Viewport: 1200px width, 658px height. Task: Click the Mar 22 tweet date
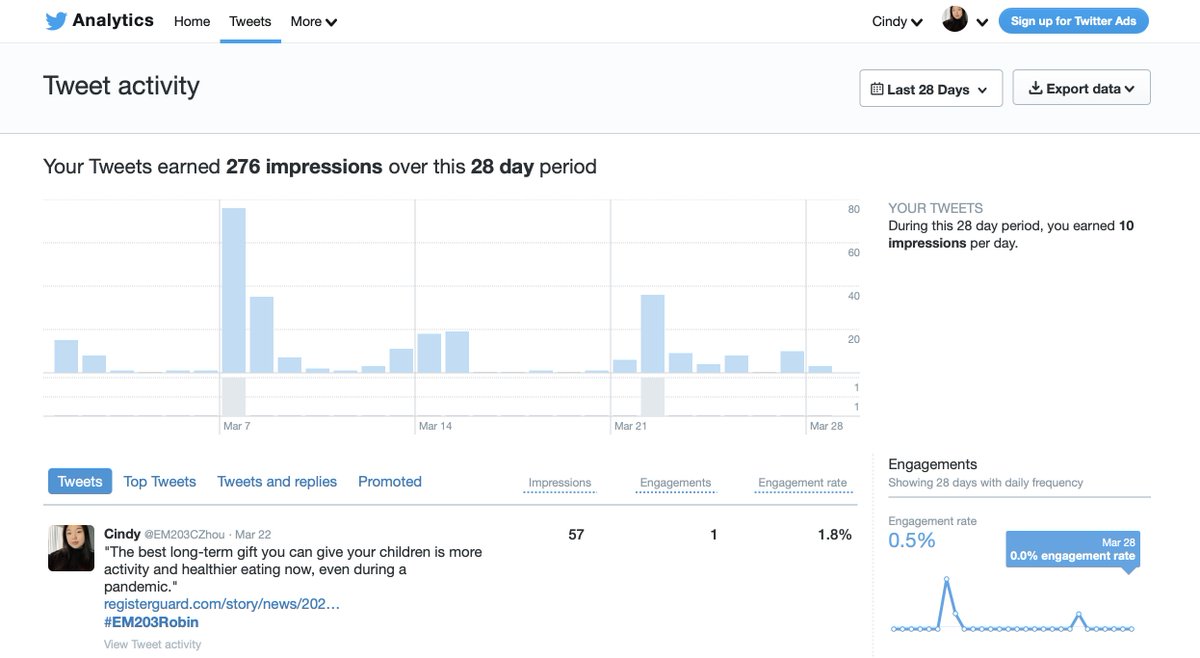253,535
